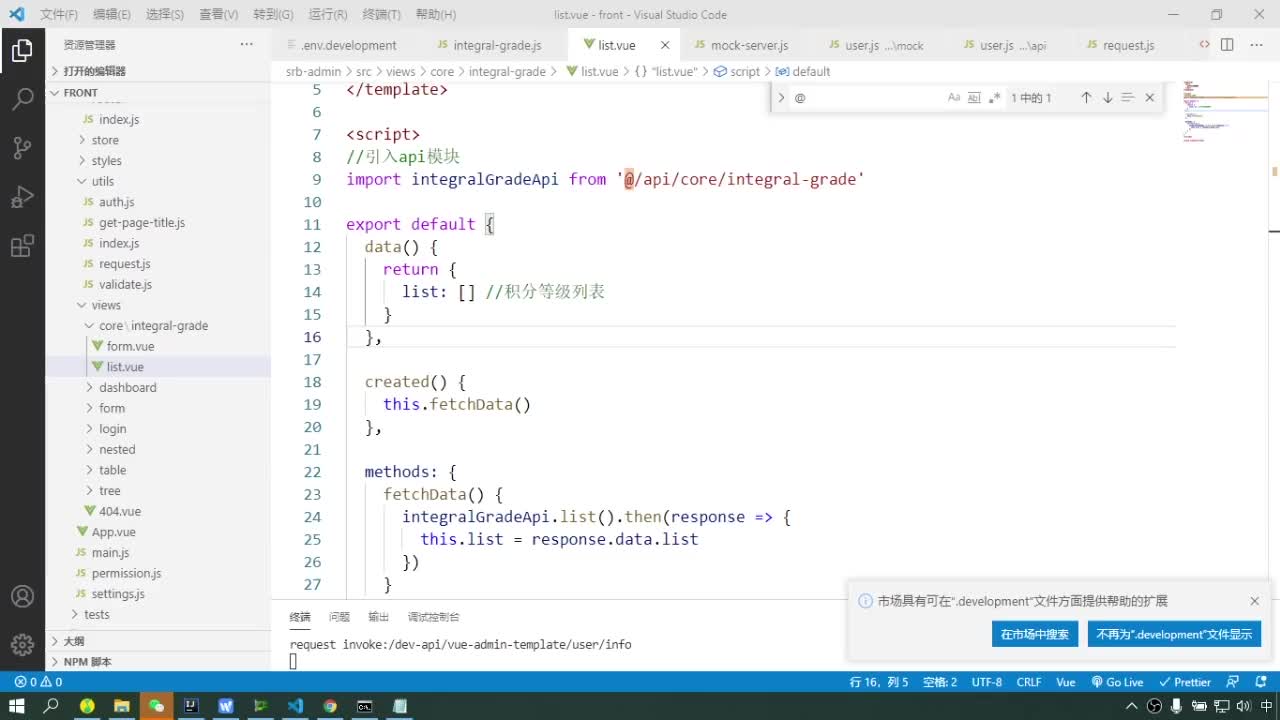Click 在市场中搜索 button
The image size is (1280, 720).
[x=1035, y=634]
